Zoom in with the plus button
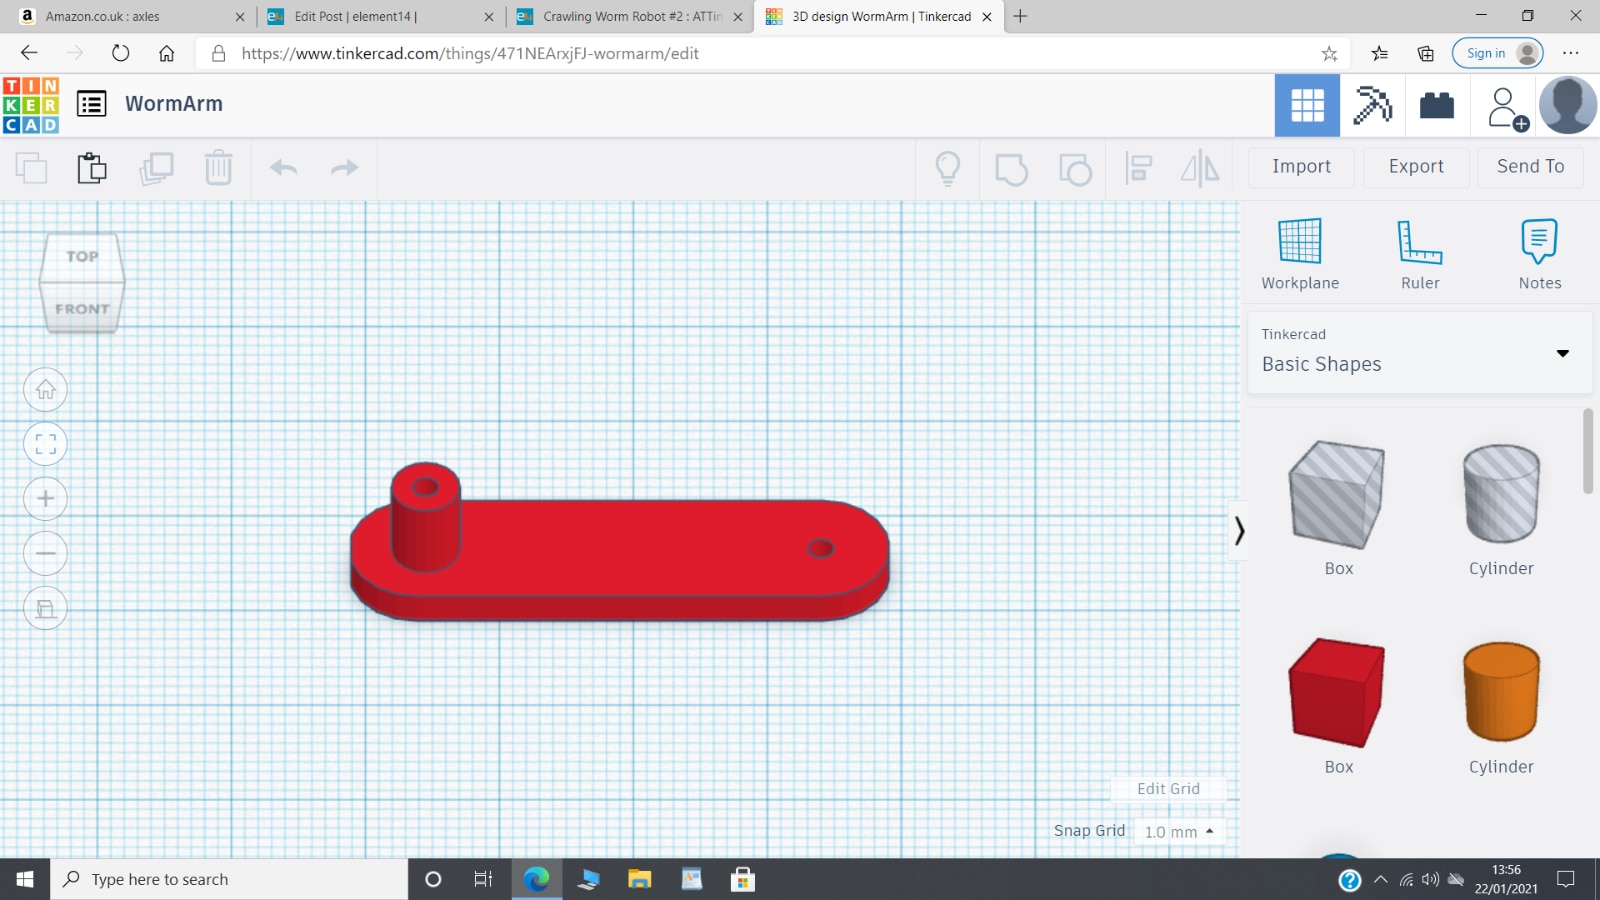1600x900 pixels. pos(46,499)
